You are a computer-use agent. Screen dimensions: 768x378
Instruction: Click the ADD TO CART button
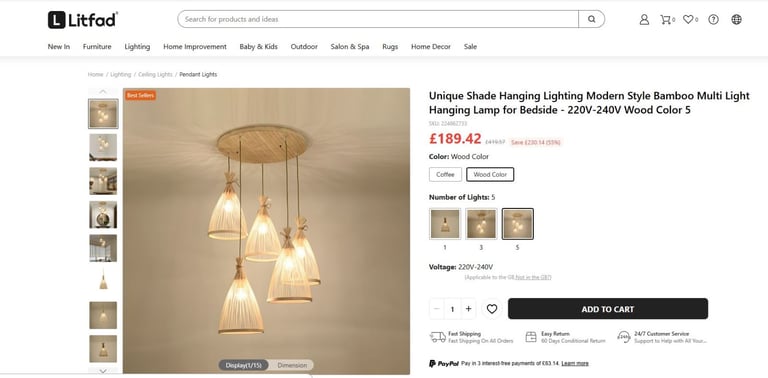click(x=608, y=309)
